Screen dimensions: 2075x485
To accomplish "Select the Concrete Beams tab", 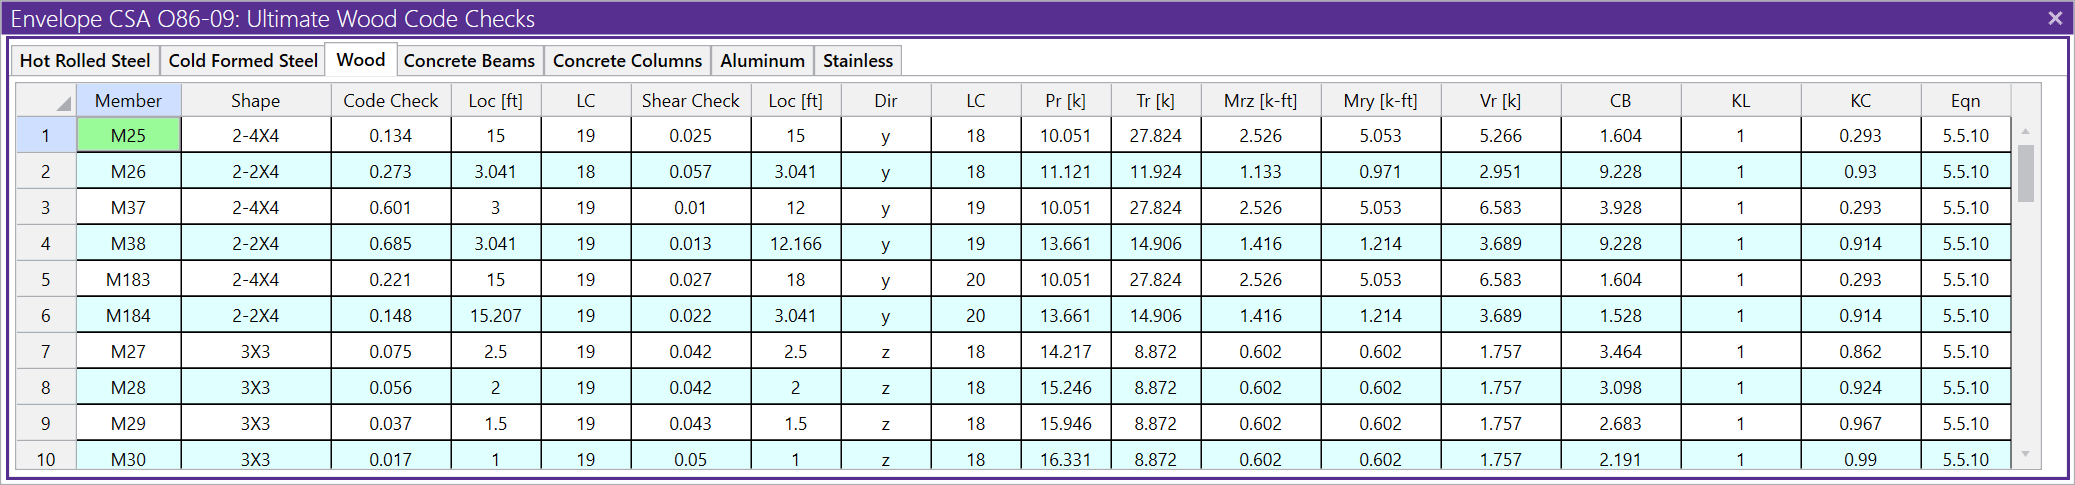I will click(469, 61).
